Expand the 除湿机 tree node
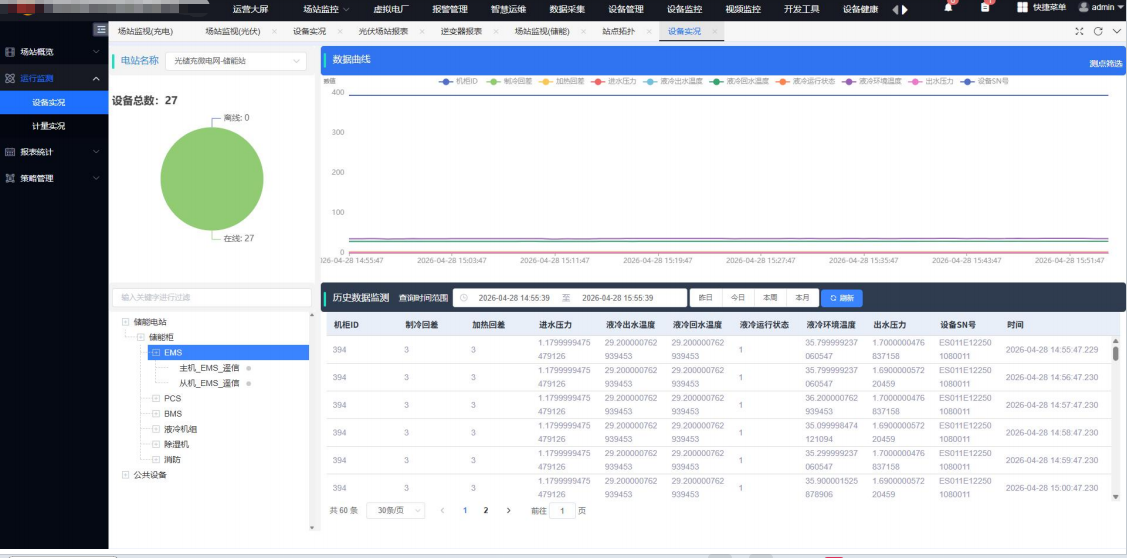The width and height of the screenshot is (1127, 558). [155, 444]
